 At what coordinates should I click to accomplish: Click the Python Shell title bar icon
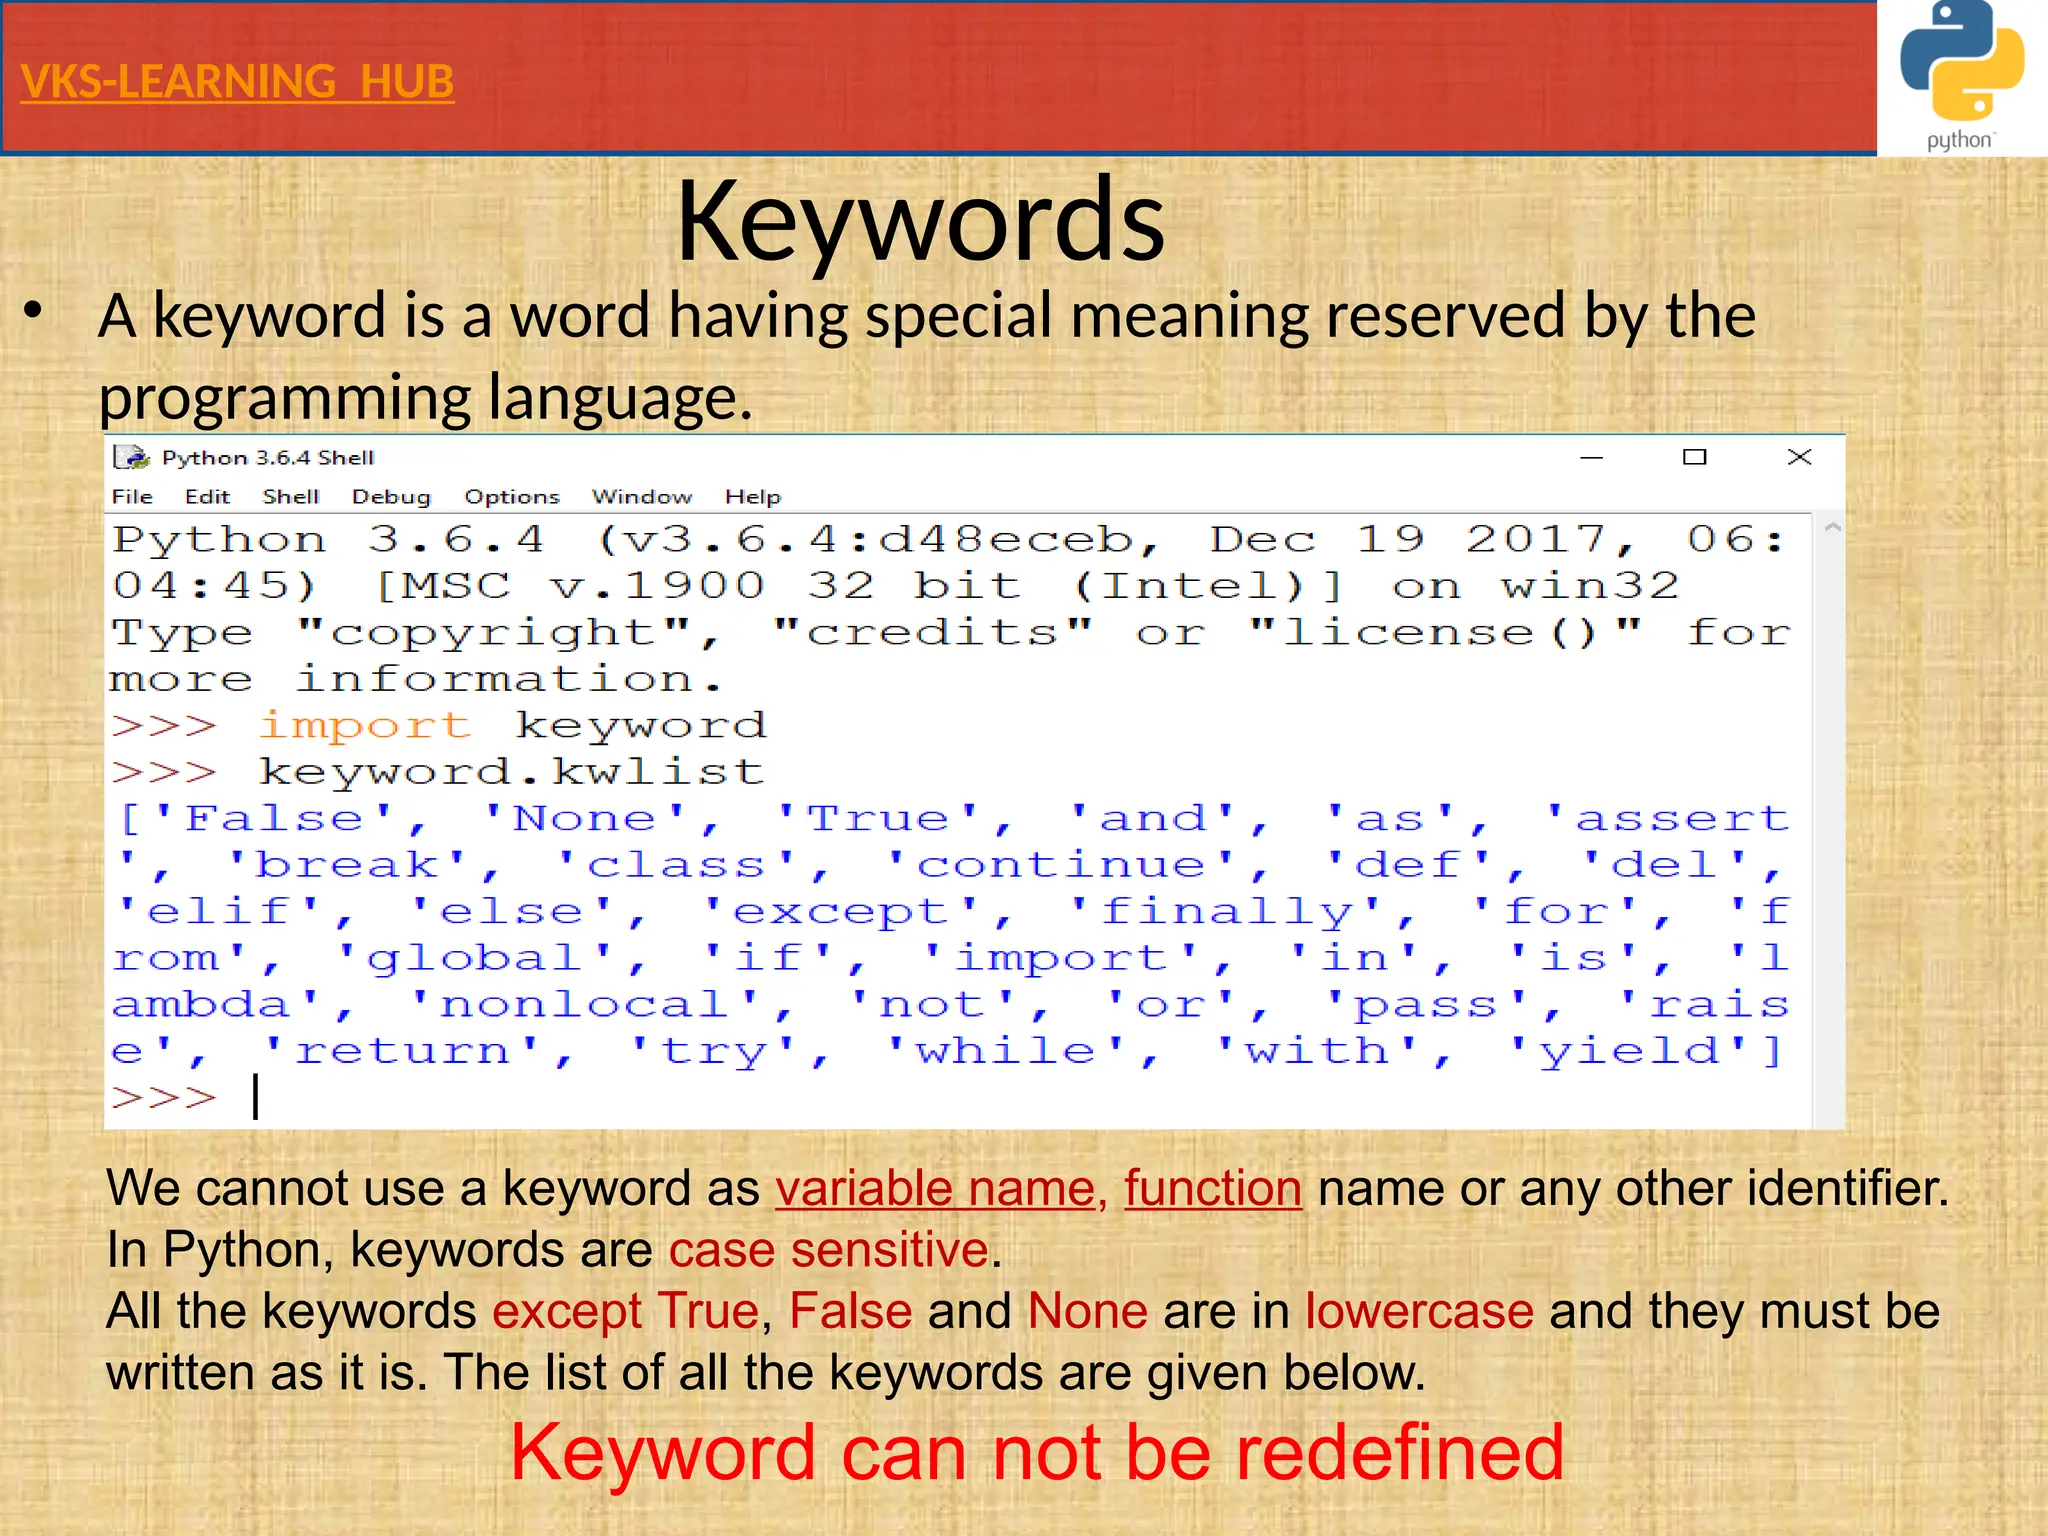[131, 457]
